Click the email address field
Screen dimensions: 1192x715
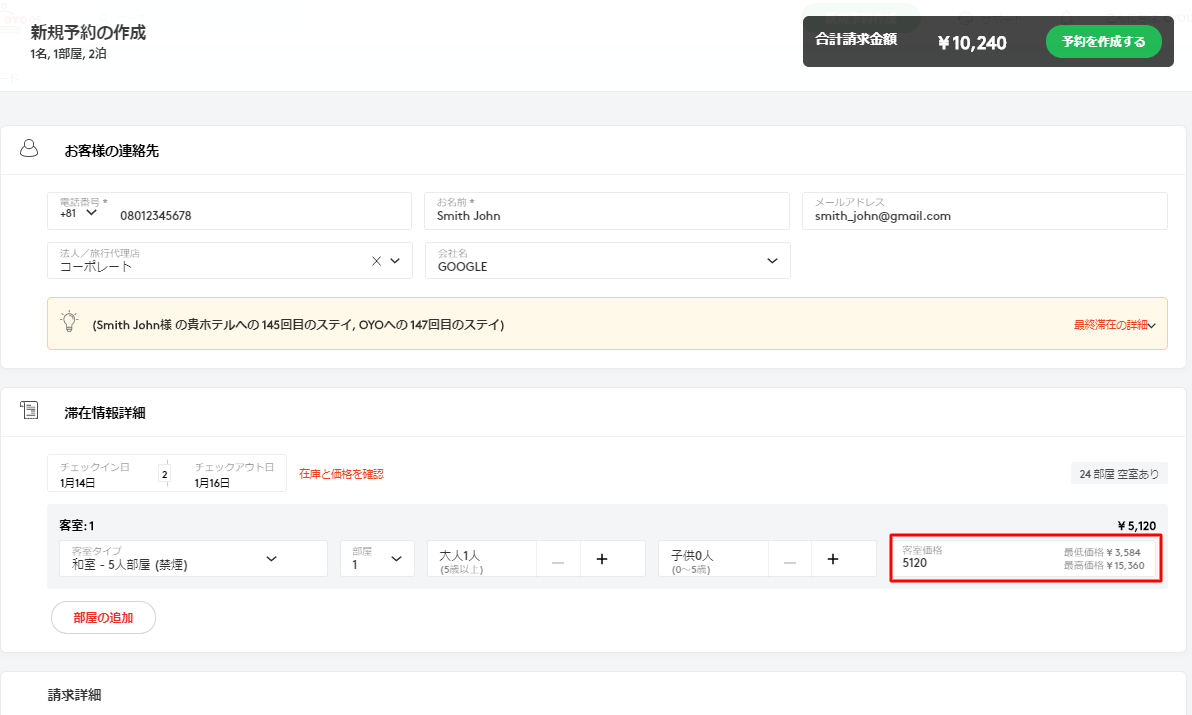pyautogui.click(x=984, y=211)
